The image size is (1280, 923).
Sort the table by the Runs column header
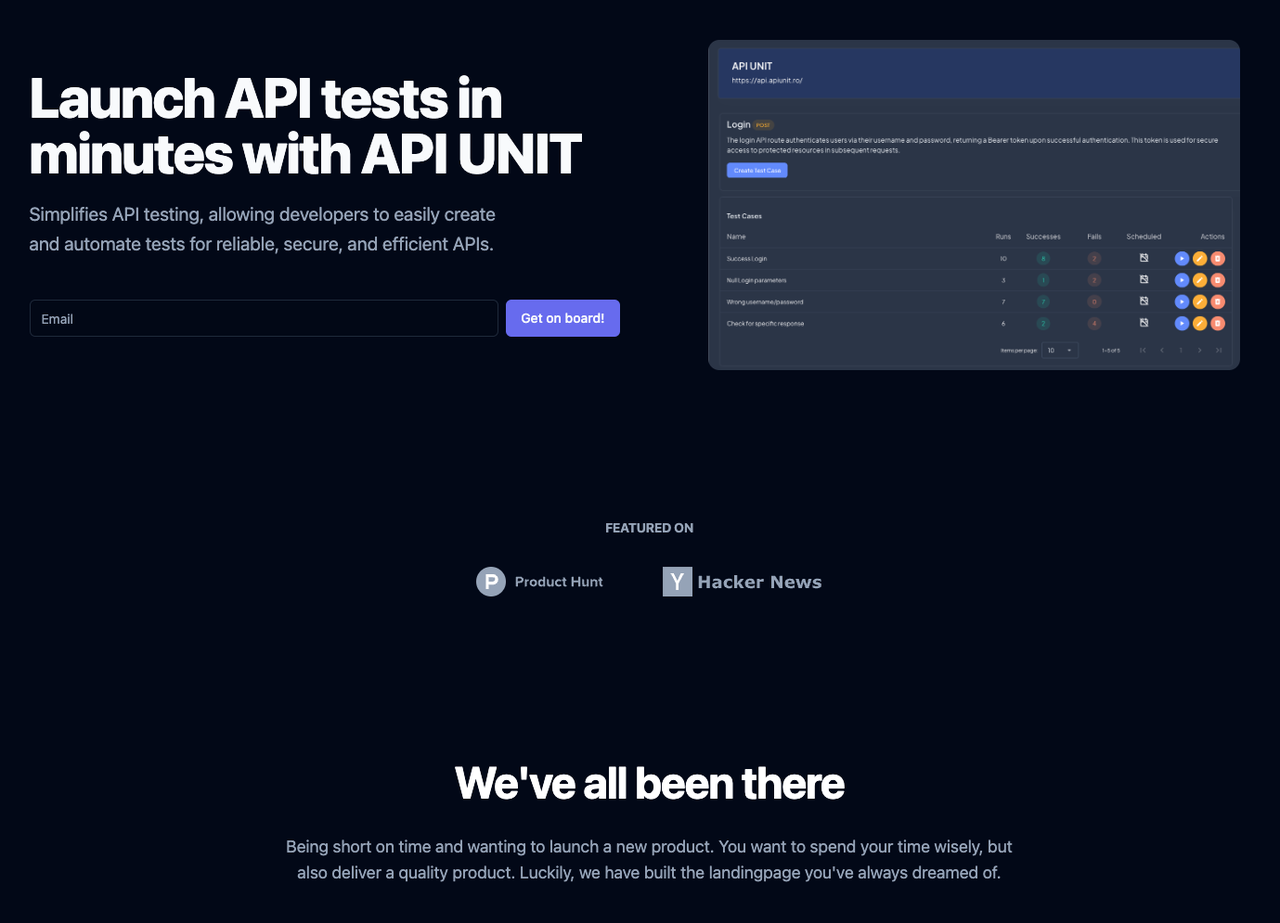(1003, 236)
